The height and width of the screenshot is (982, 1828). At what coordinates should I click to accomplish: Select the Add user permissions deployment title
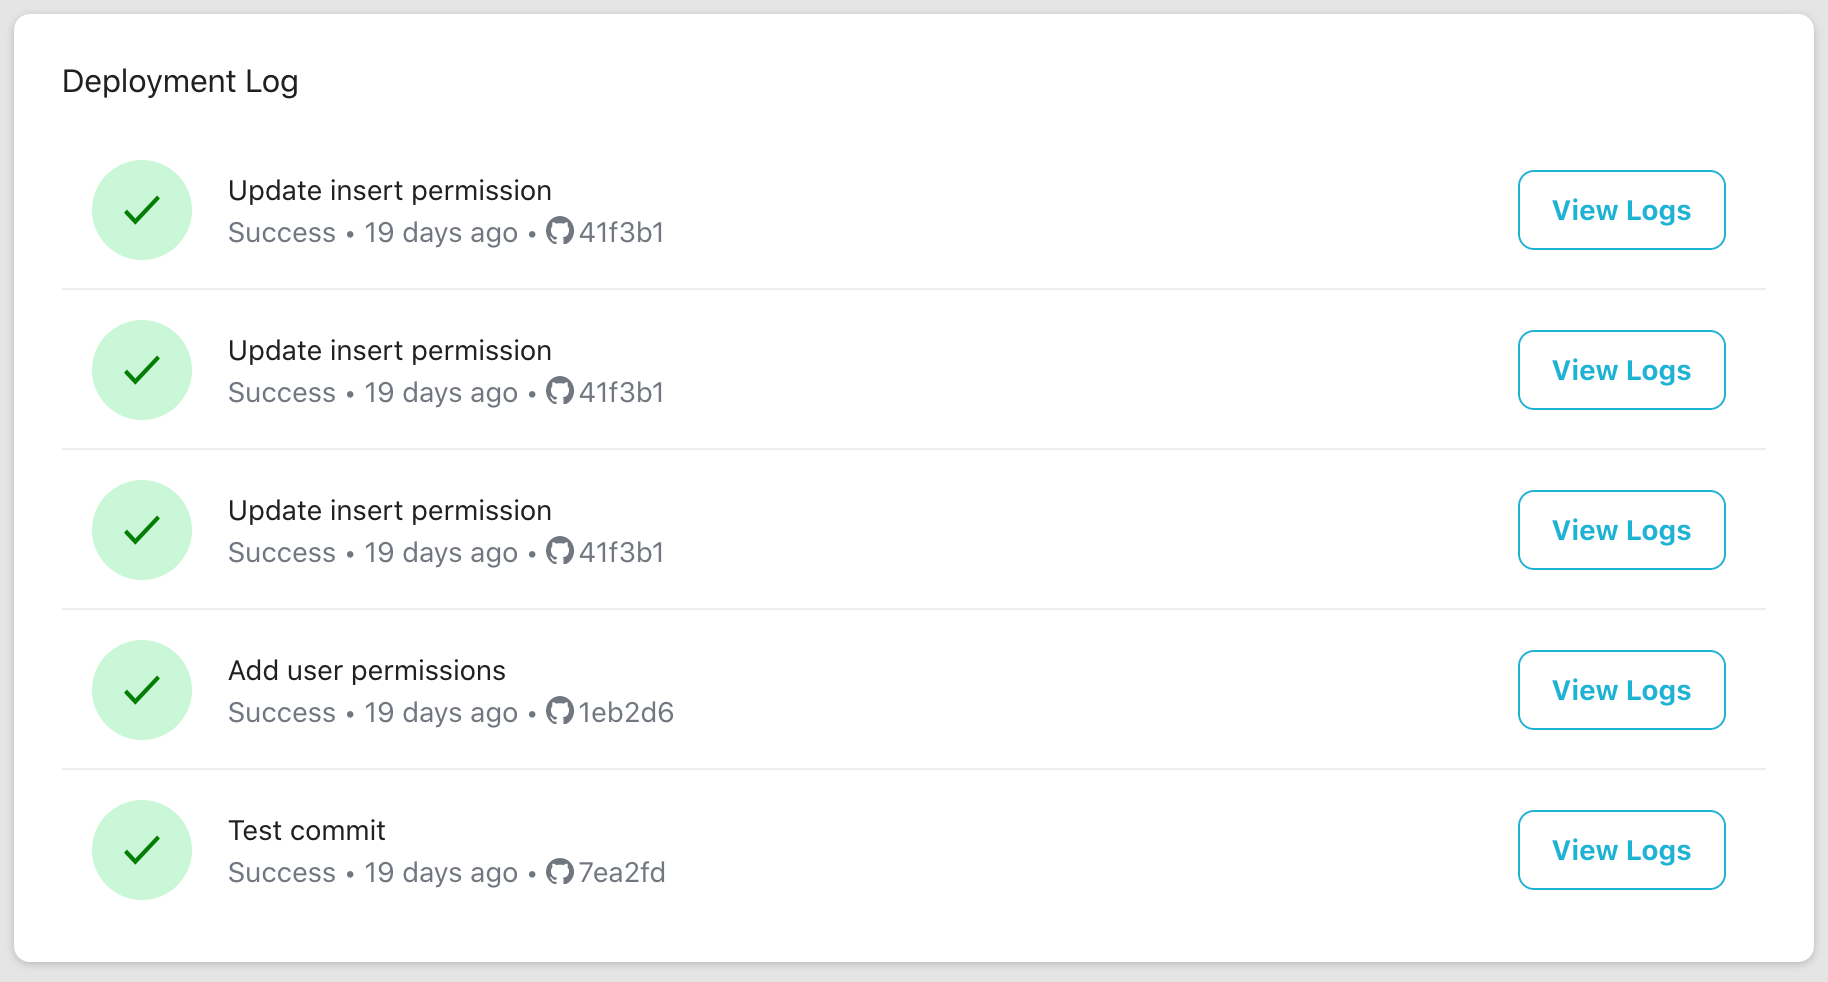(x=367, y=670)
